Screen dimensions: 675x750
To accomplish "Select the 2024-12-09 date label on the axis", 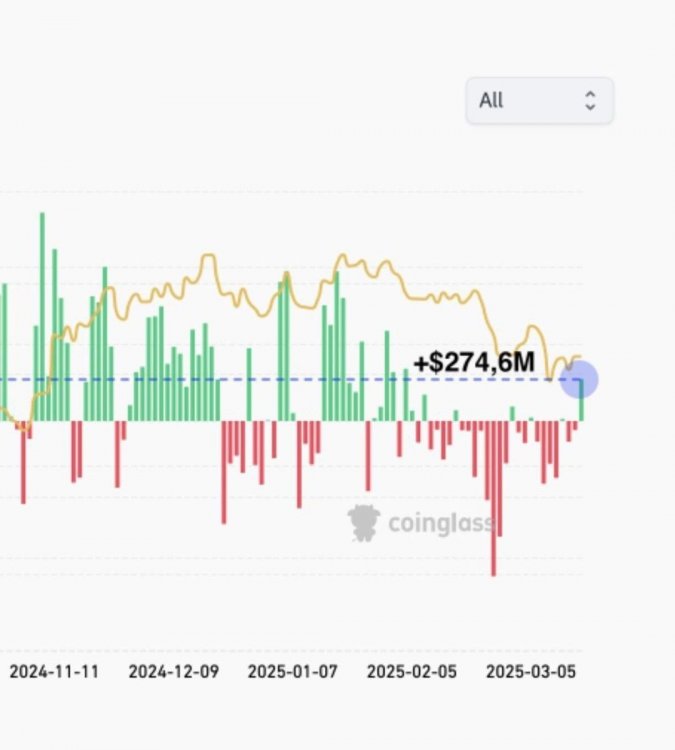I will click(x=173, y=672).
